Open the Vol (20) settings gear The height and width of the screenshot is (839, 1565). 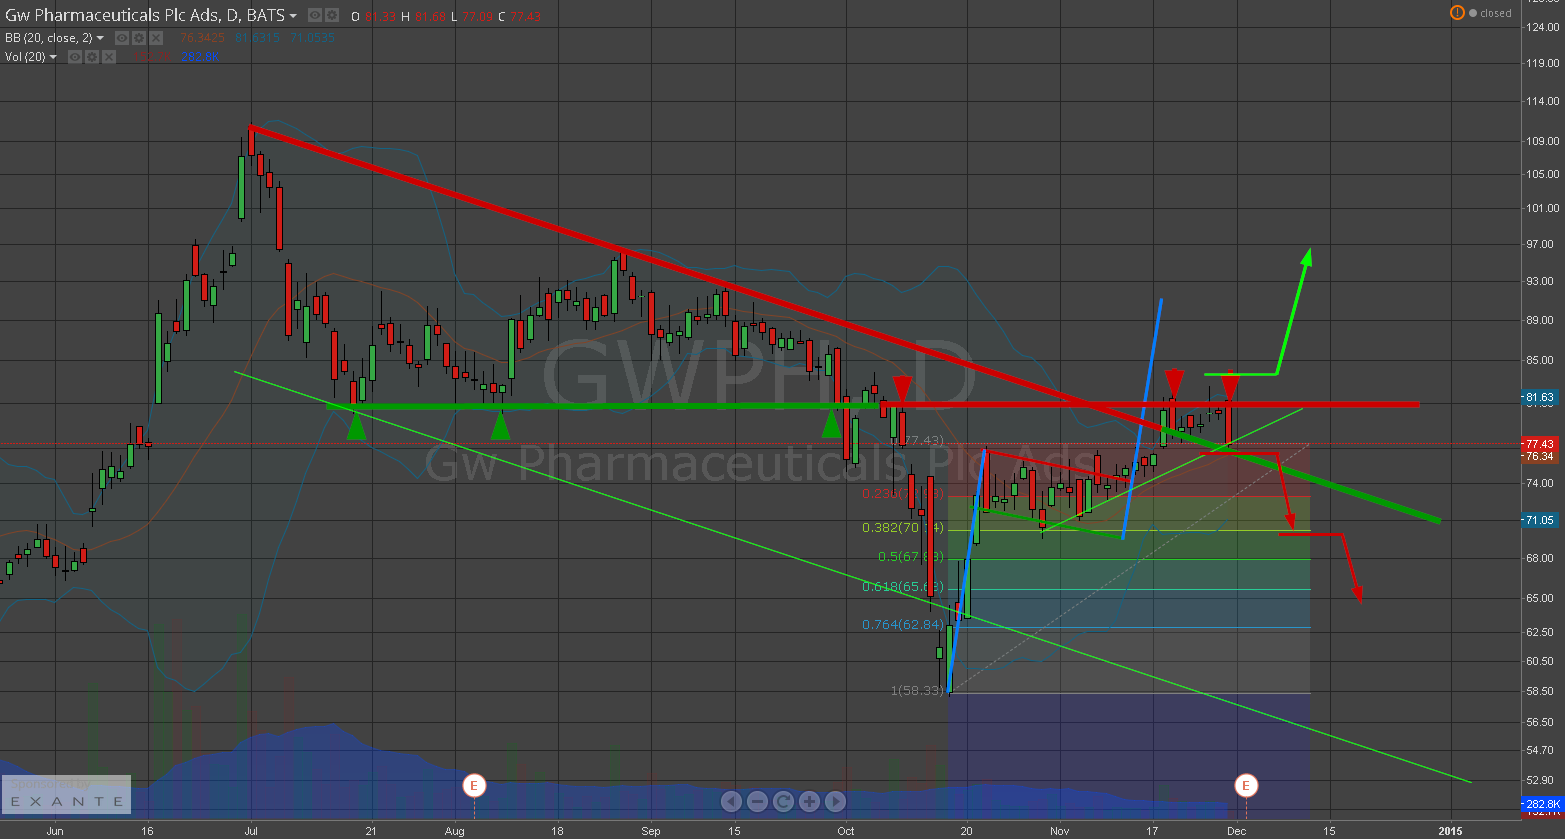tap(91, 57)
